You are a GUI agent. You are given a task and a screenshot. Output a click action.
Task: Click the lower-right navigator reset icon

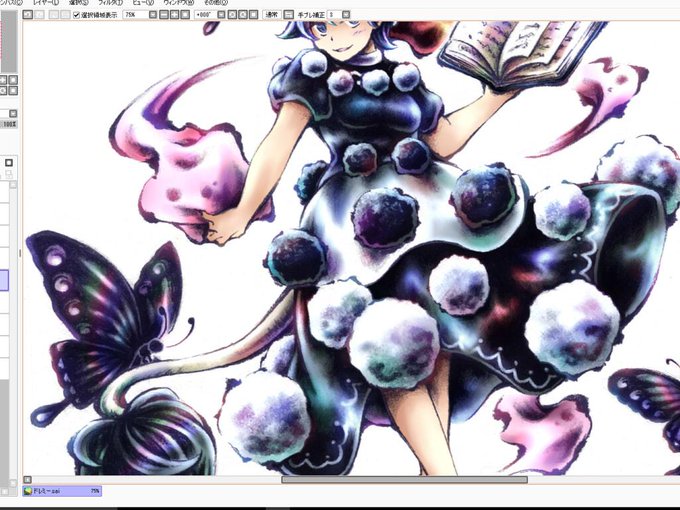[13, 91]
